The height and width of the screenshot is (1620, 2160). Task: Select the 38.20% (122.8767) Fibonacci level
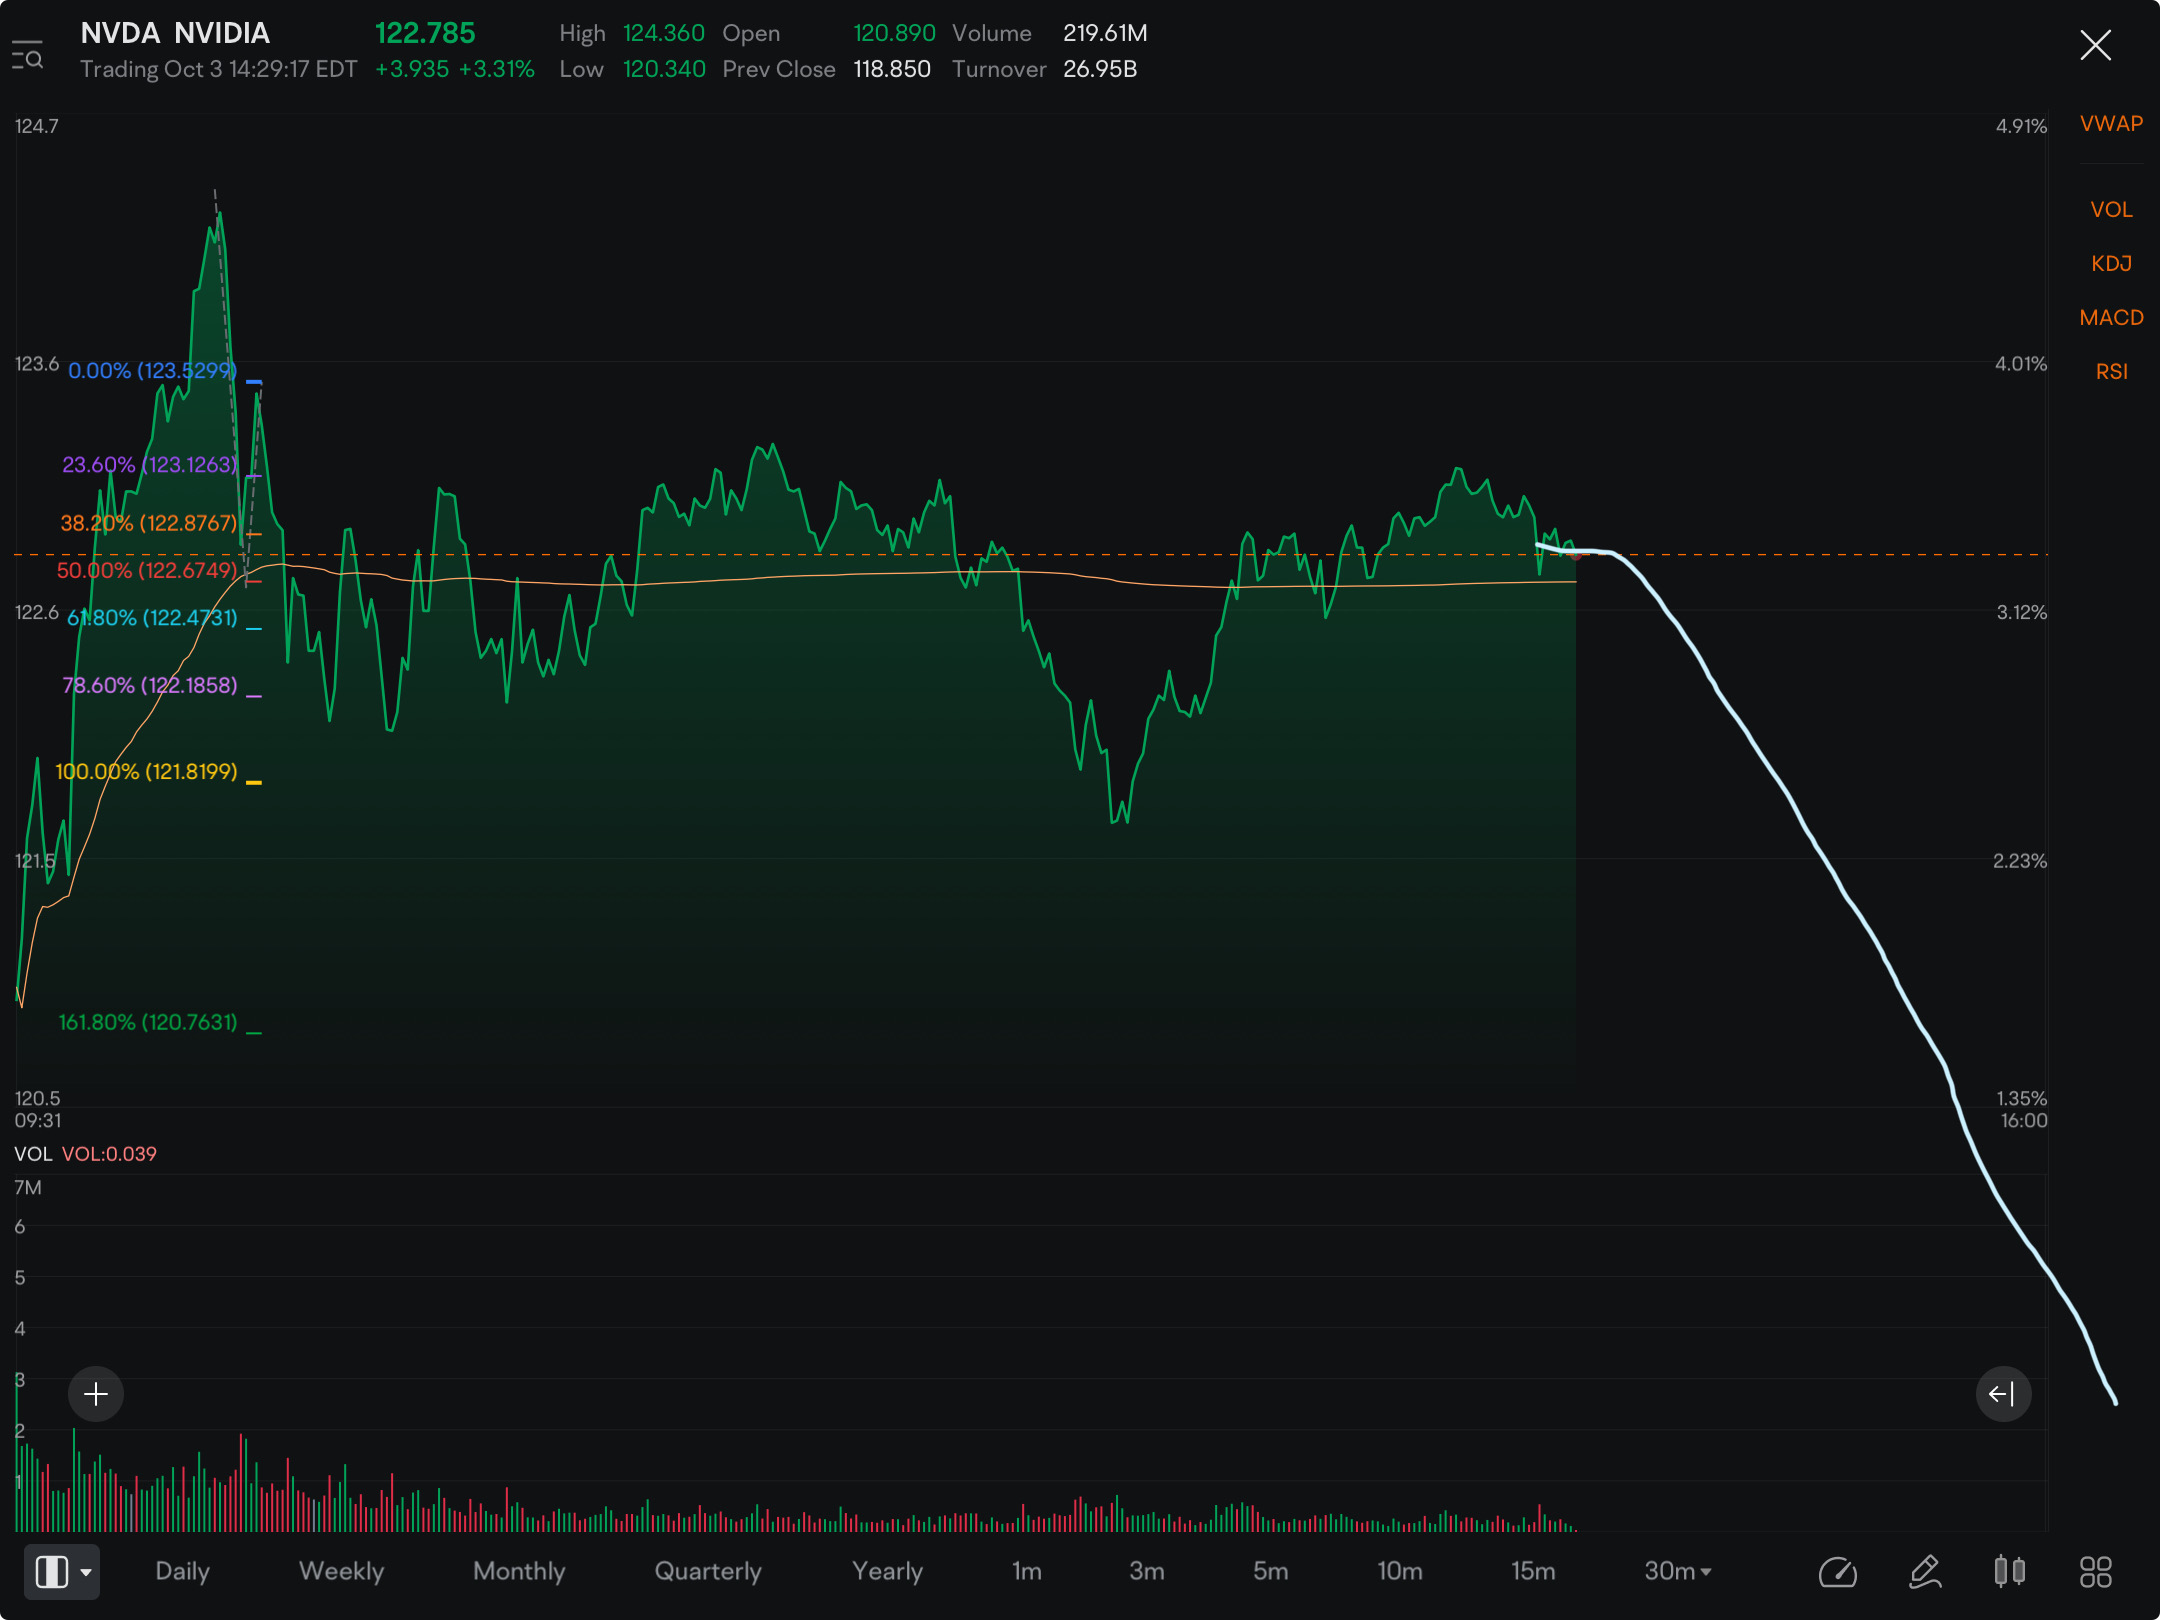(x=149, y=523)
